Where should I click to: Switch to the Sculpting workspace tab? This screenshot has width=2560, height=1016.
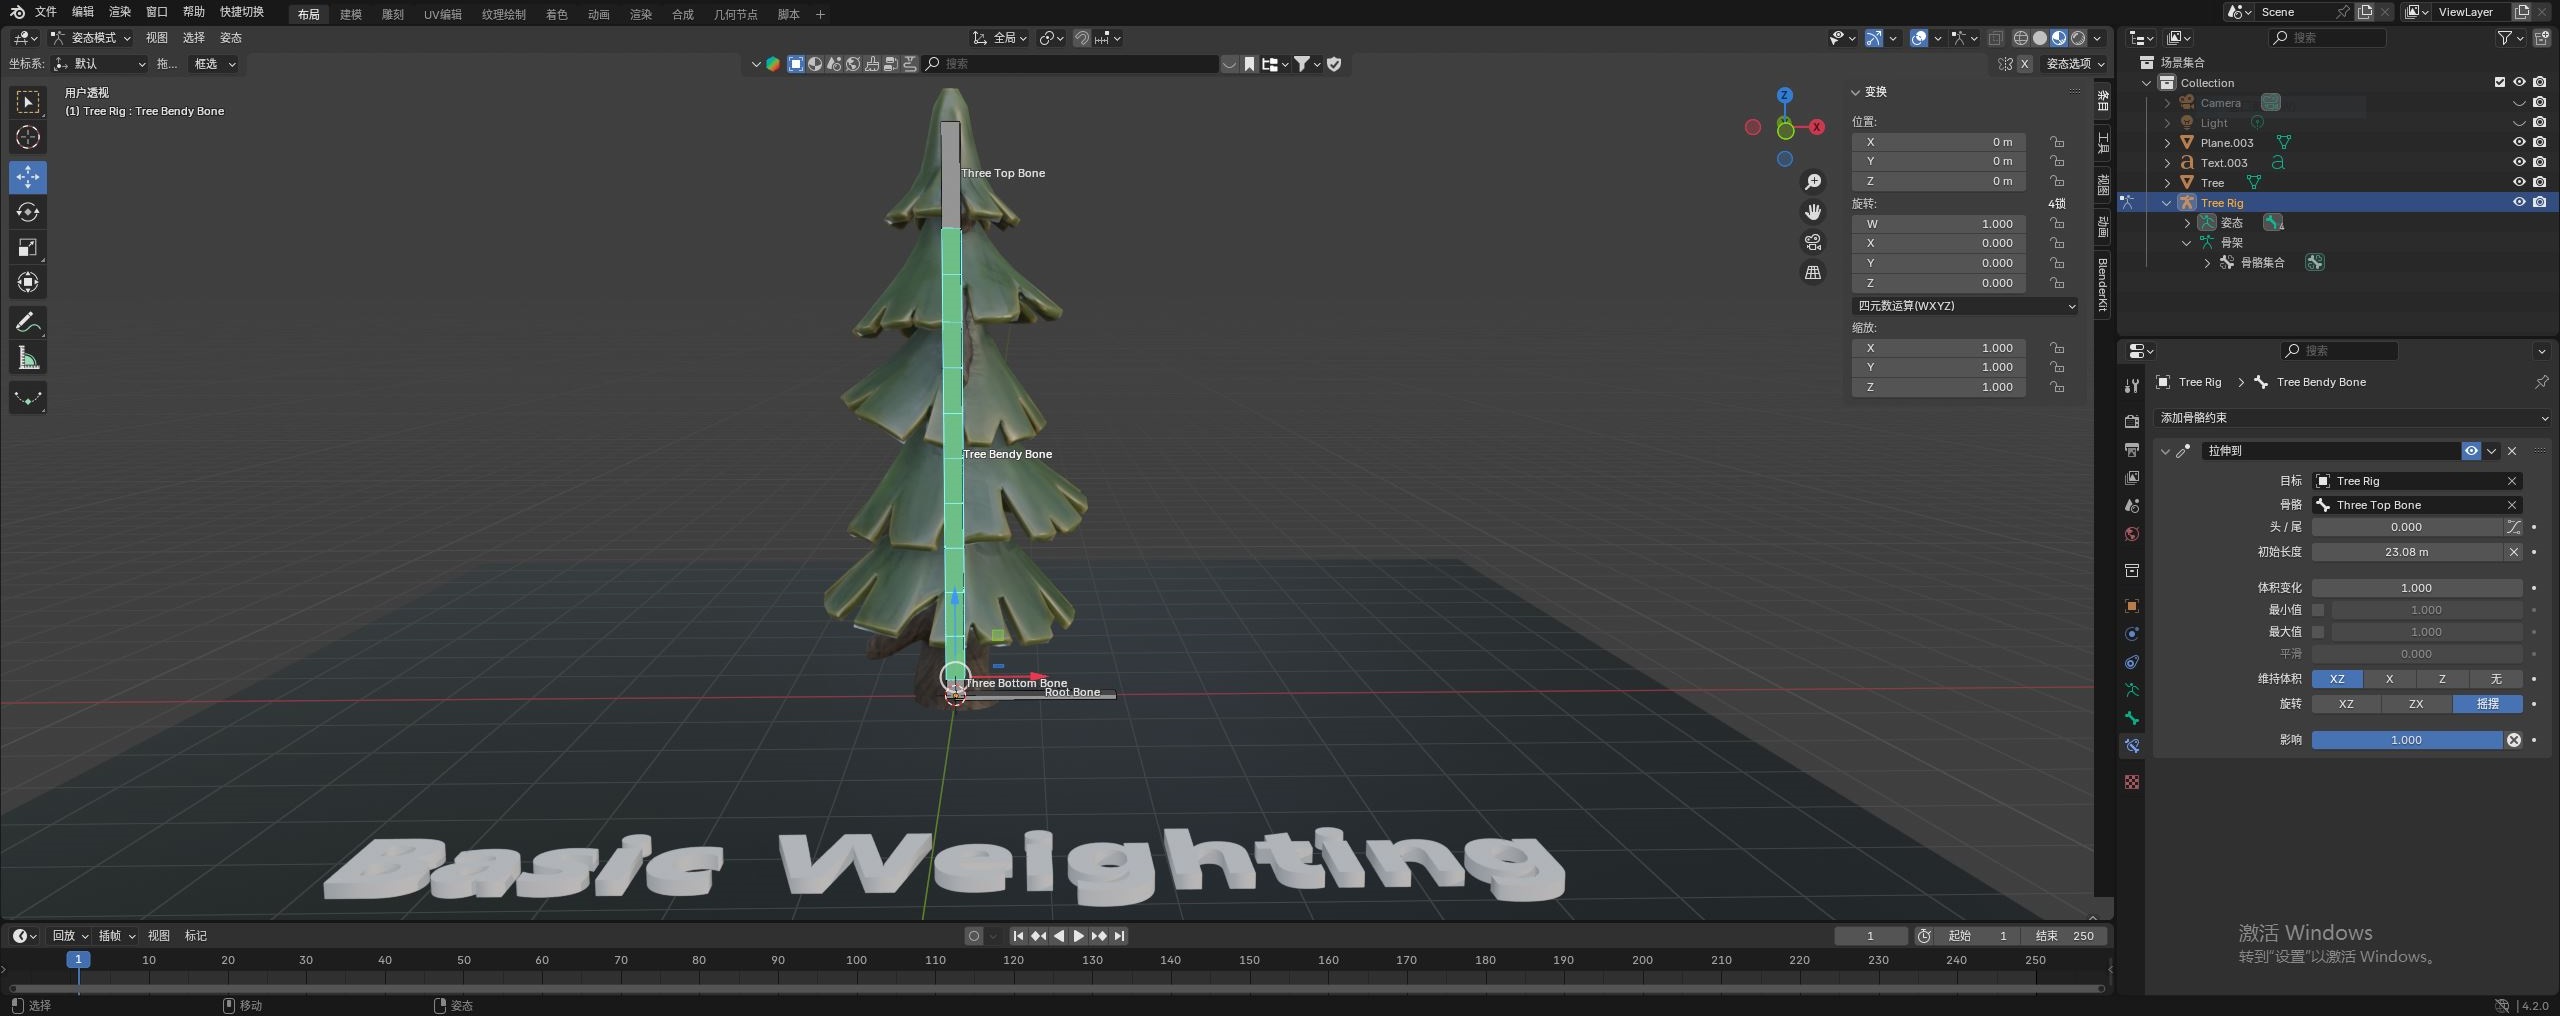(x=392, y=14)
